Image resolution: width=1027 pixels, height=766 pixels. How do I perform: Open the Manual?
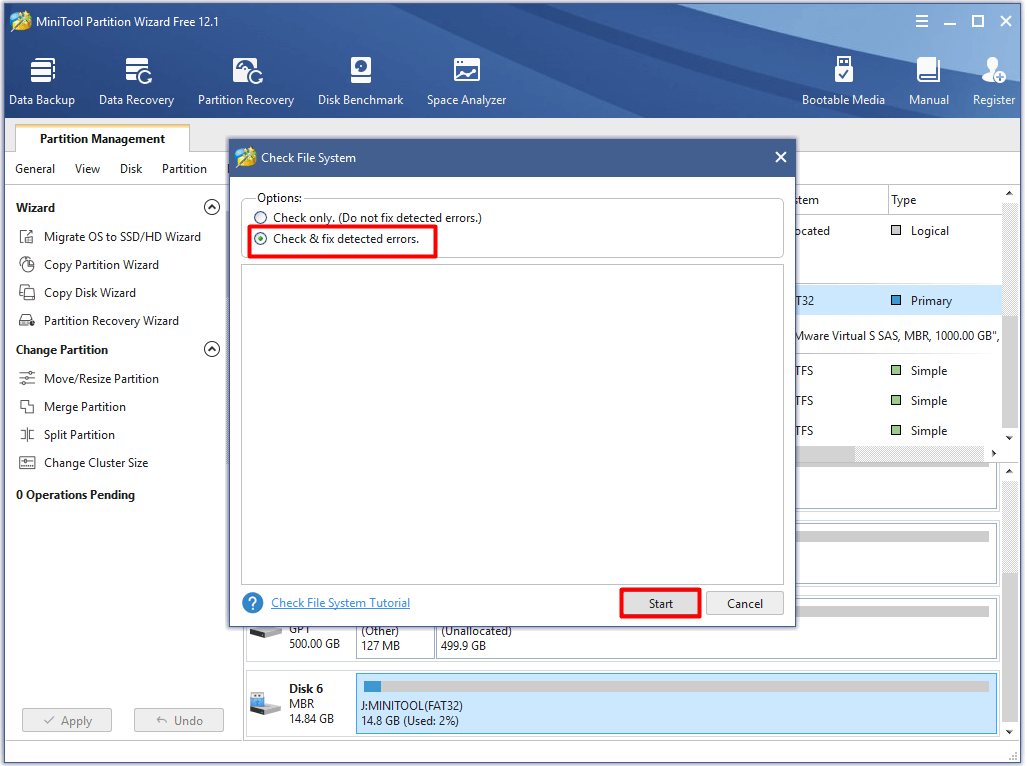pyautogui.click(x=928, y=81)
